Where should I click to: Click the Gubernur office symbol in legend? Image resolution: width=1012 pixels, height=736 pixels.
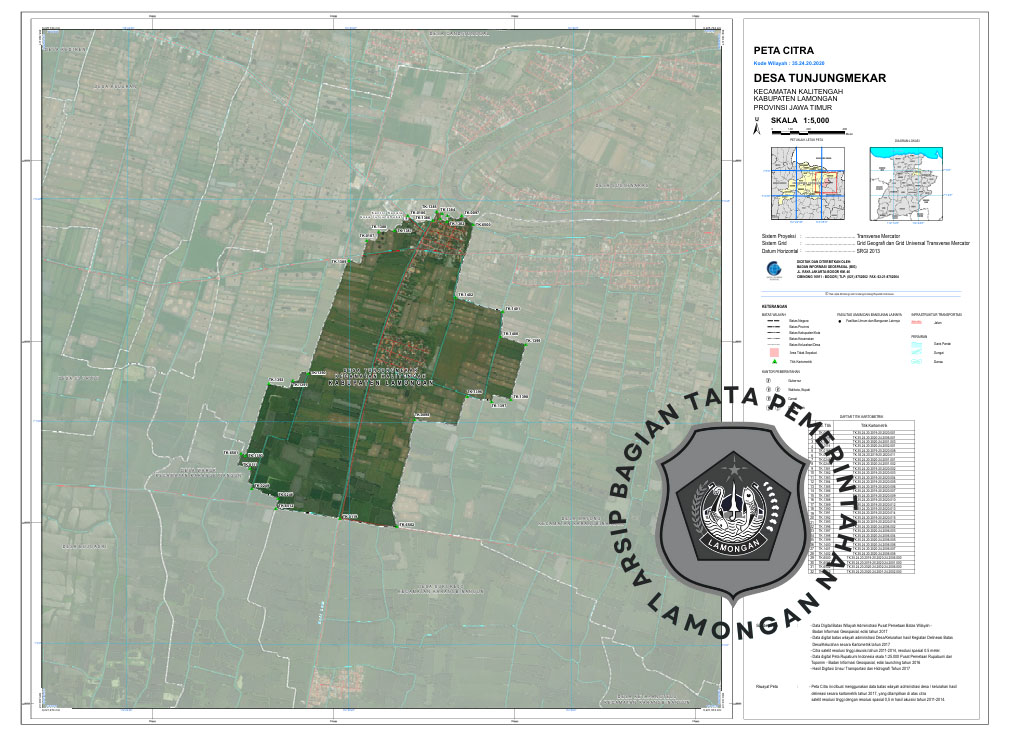(768, 381)
